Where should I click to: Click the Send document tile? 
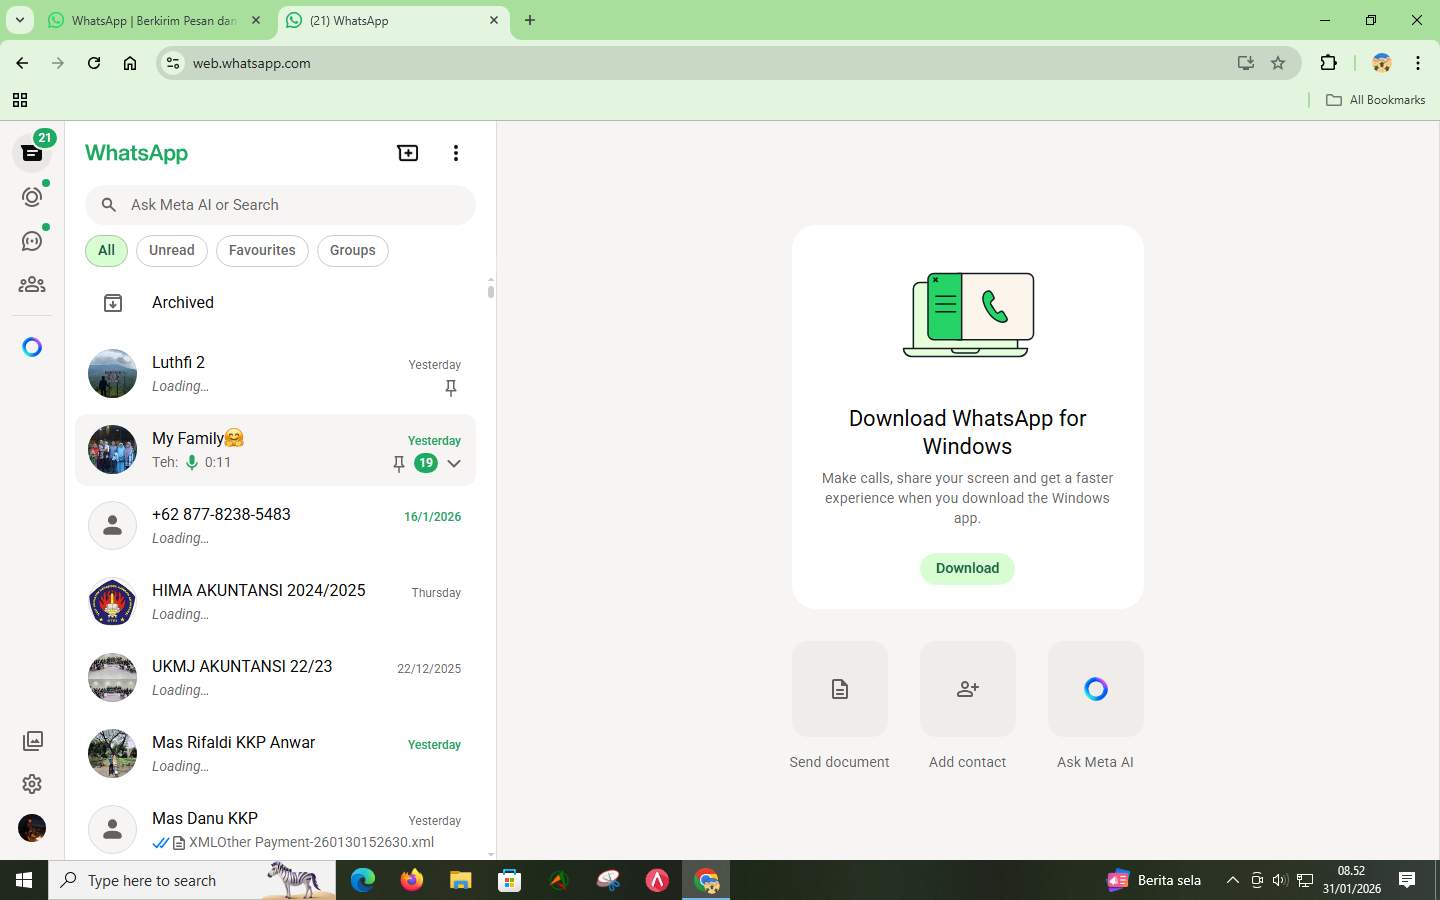(839, 689)
